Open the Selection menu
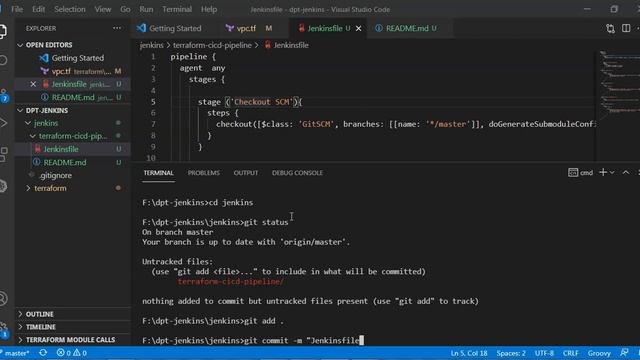 [70, 9]
